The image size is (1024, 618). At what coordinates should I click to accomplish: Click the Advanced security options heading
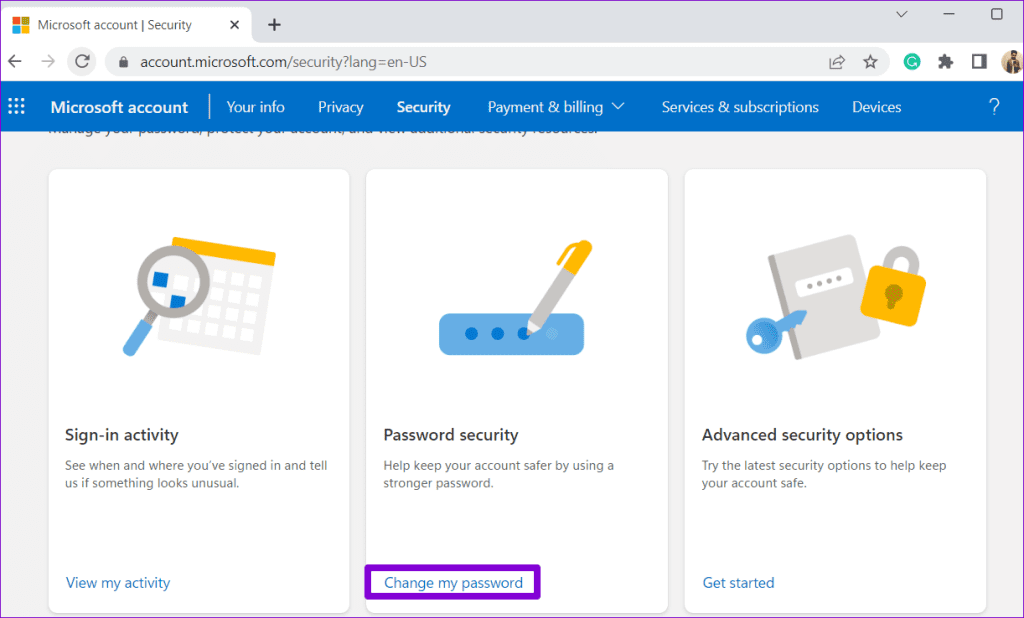click(x=802, y=435)
